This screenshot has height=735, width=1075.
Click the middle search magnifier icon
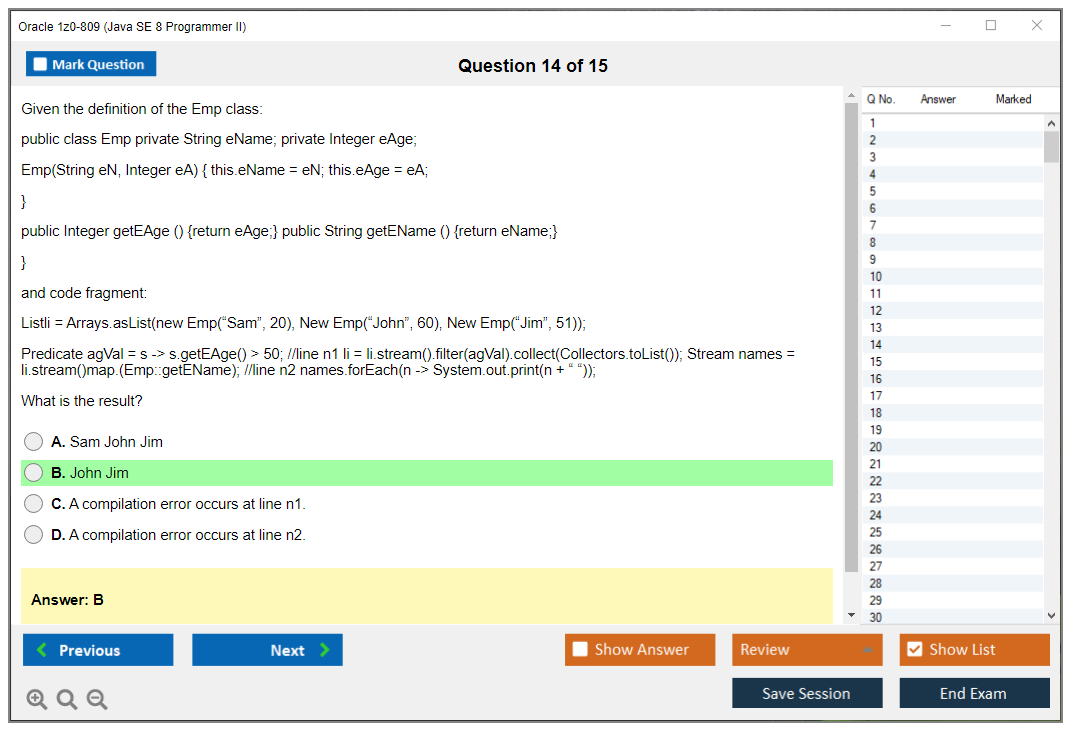(67, 699)
